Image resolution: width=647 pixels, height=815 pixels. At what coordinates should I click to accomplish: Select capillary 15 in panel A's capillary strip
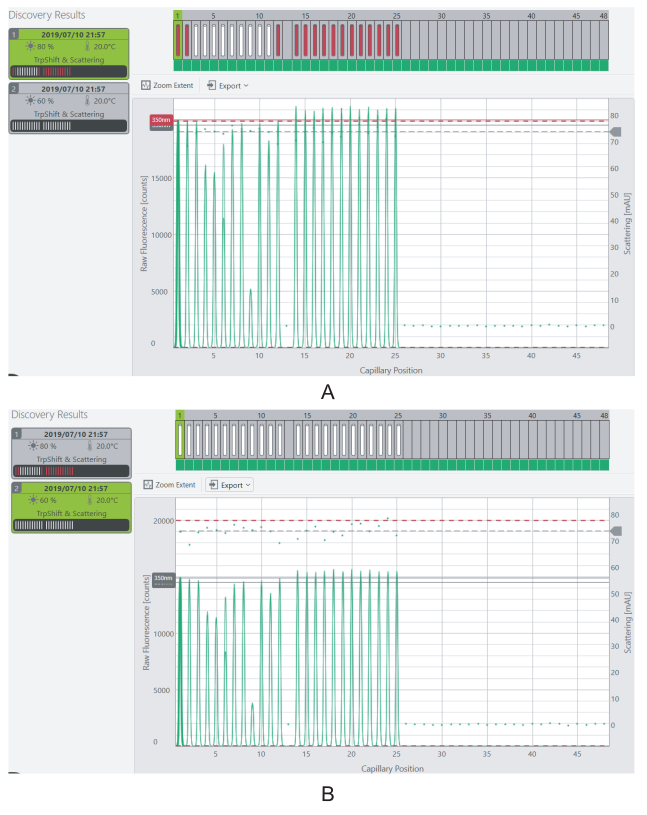pyautogui.click(x=306, y=40)
